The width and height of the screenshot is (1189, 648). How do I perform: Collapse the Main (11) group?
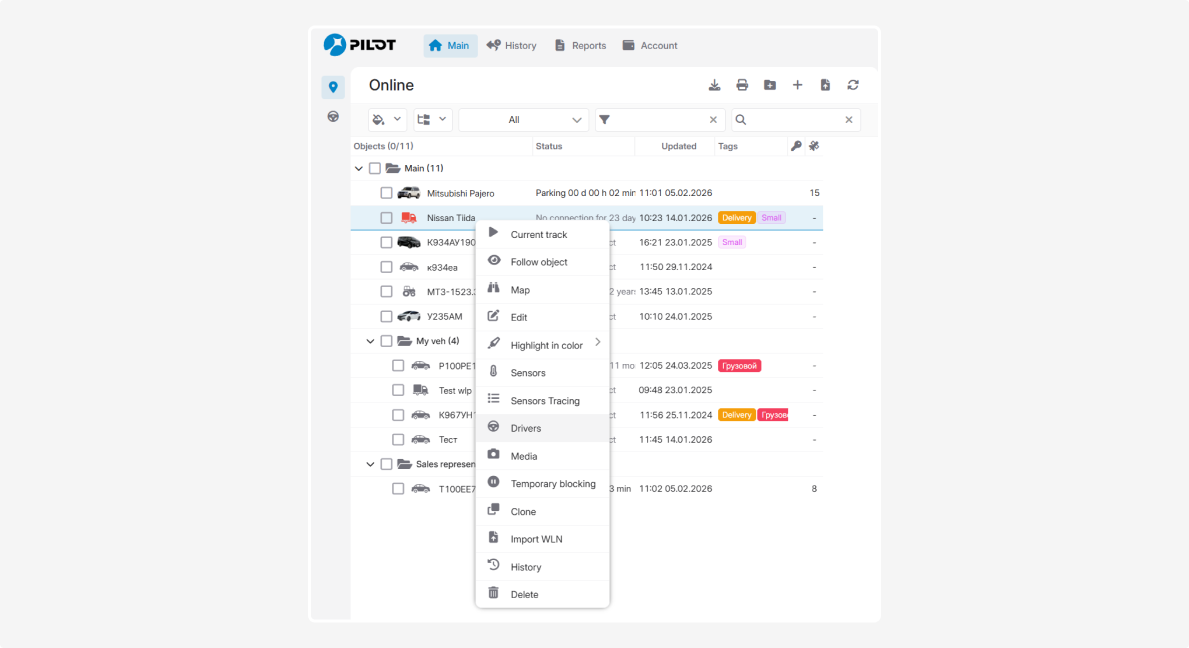click(359, 169)
